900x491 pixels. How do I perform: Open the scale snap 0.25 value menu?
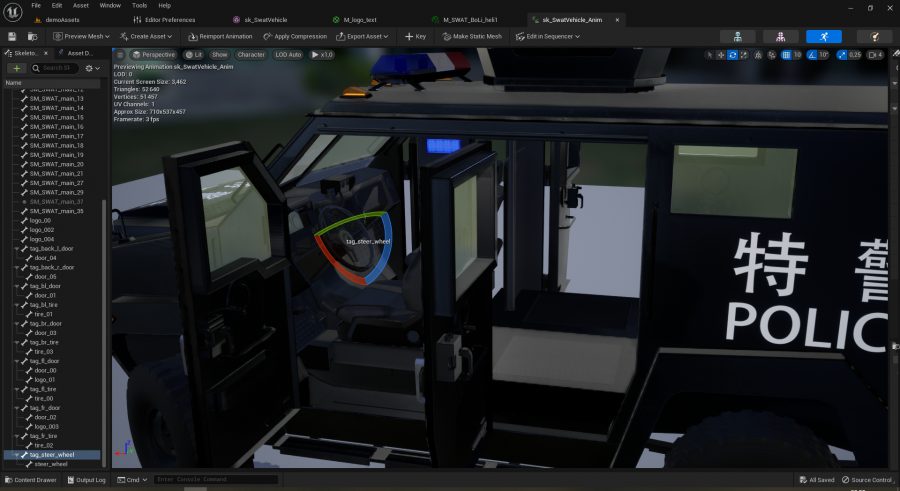pyautogui.click(x=855, y=55)
